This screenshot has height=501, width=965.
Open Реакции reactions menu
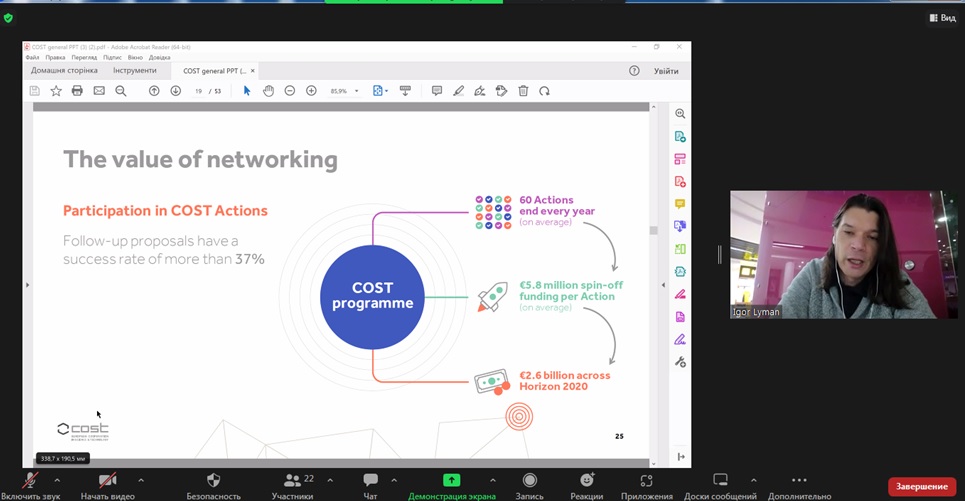tap(587, 485)
